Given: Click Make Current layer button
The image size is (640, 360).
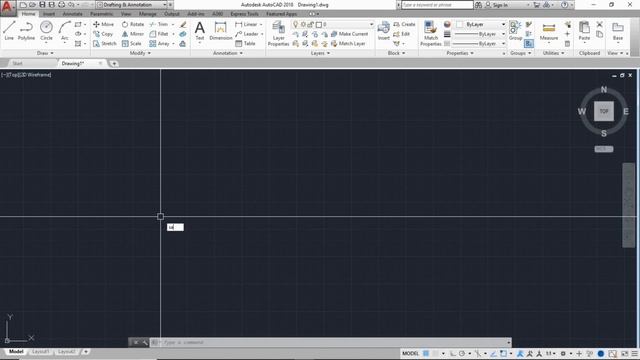Looking at the screenshot, I should click(349, 34).
